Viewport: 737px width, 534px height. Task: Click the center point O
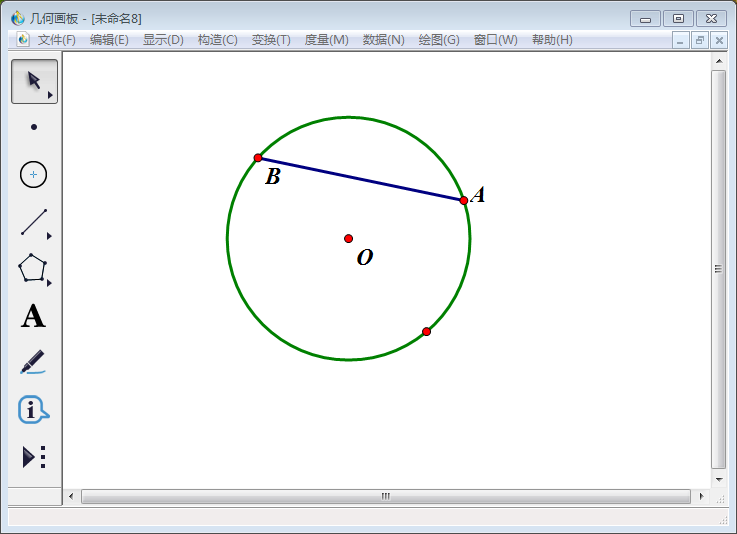point(349,238)
